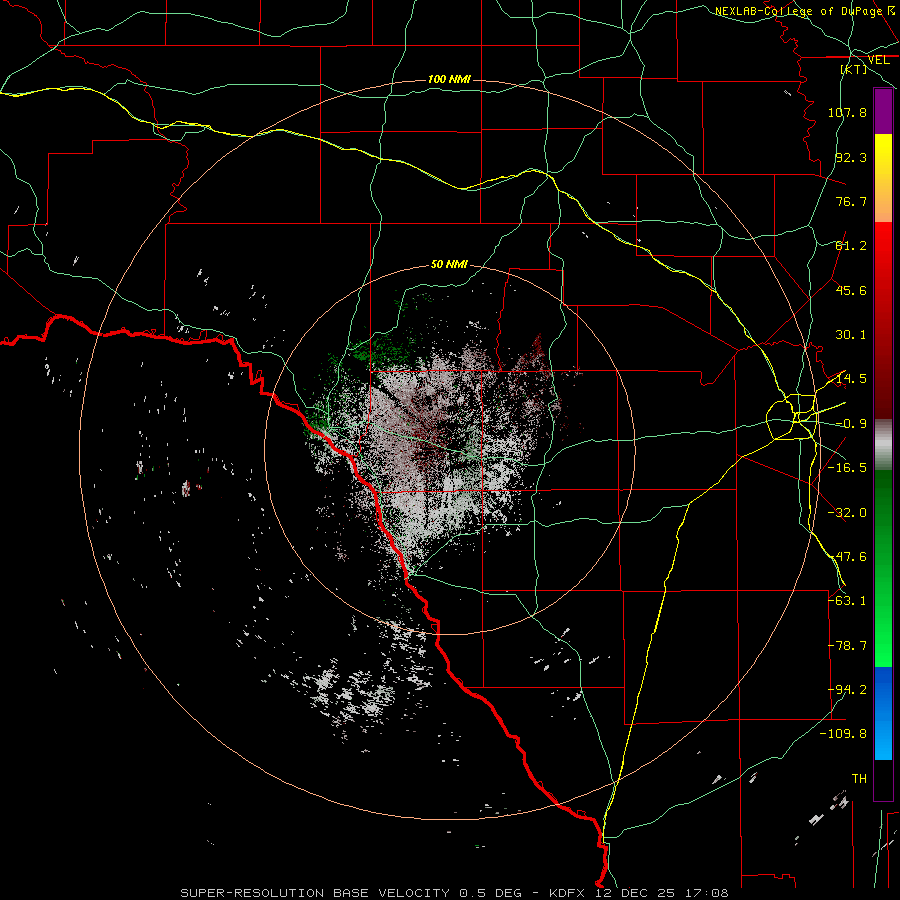Screen dimensions: 900x900
Task: Click the -78.7 velocity scale value
Action: (847, 646)
